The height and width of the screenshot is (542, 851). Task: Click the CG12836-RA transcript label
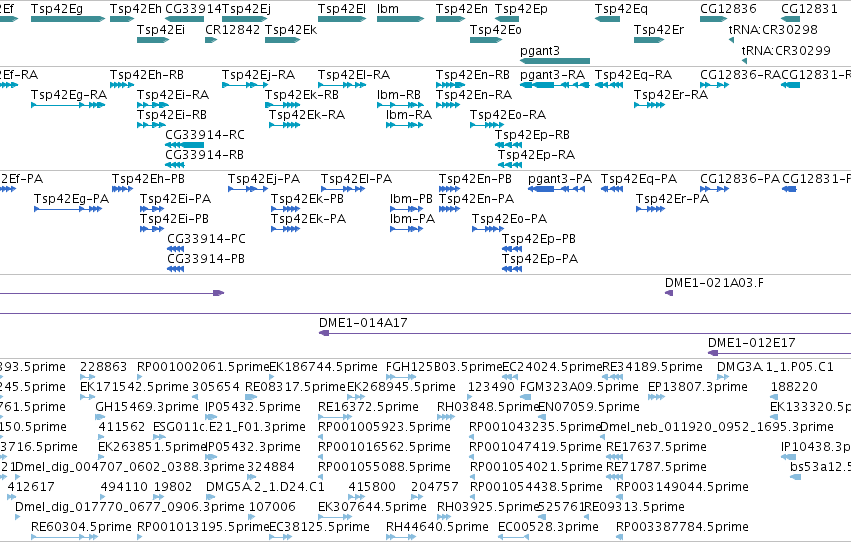[740, 75]
